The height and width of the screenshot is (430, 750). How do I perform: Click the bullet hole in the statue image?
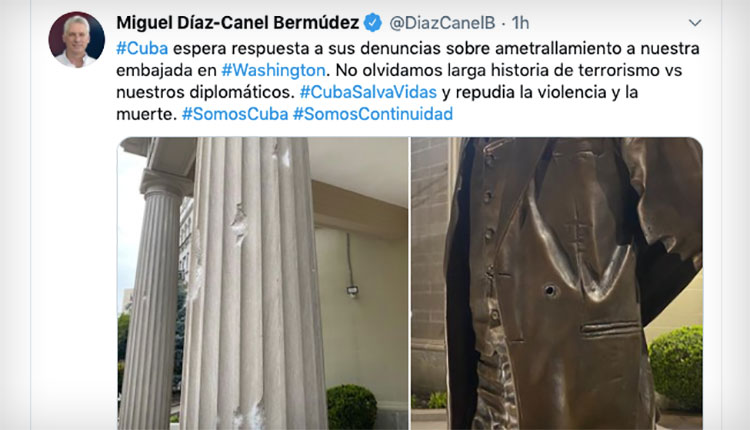tap(551, 290)
